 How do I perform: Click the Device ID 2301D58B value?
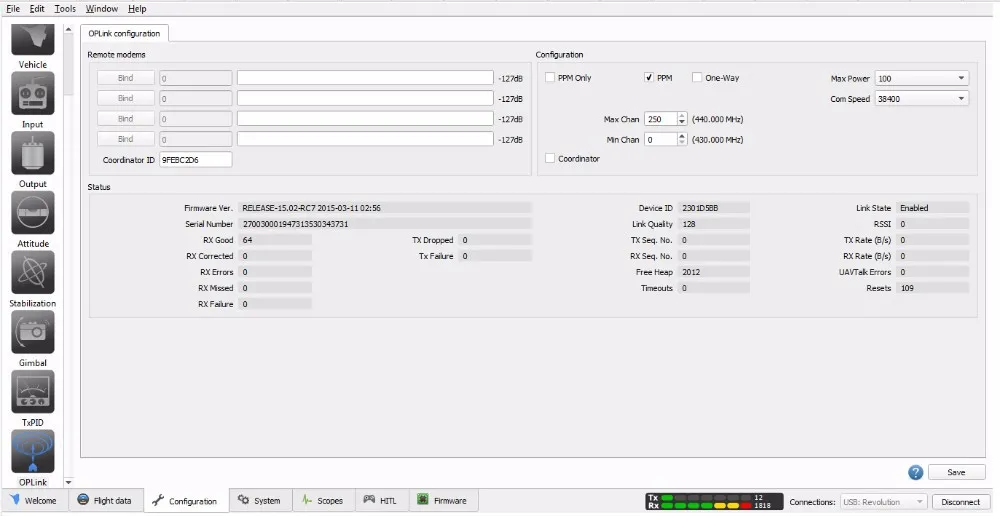[714, 208]
